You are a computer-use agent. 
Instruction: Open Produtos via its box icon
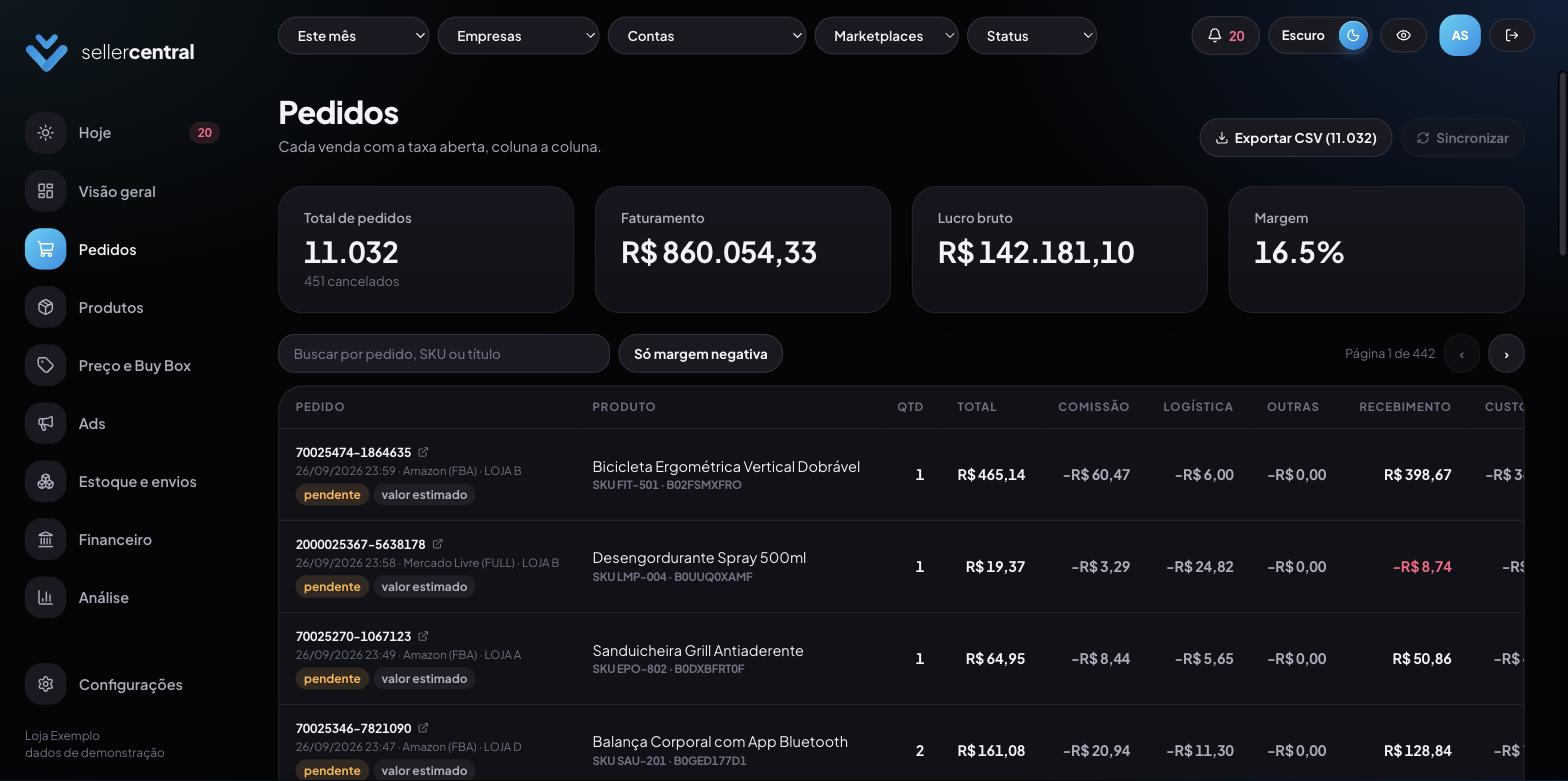(45, 307)
